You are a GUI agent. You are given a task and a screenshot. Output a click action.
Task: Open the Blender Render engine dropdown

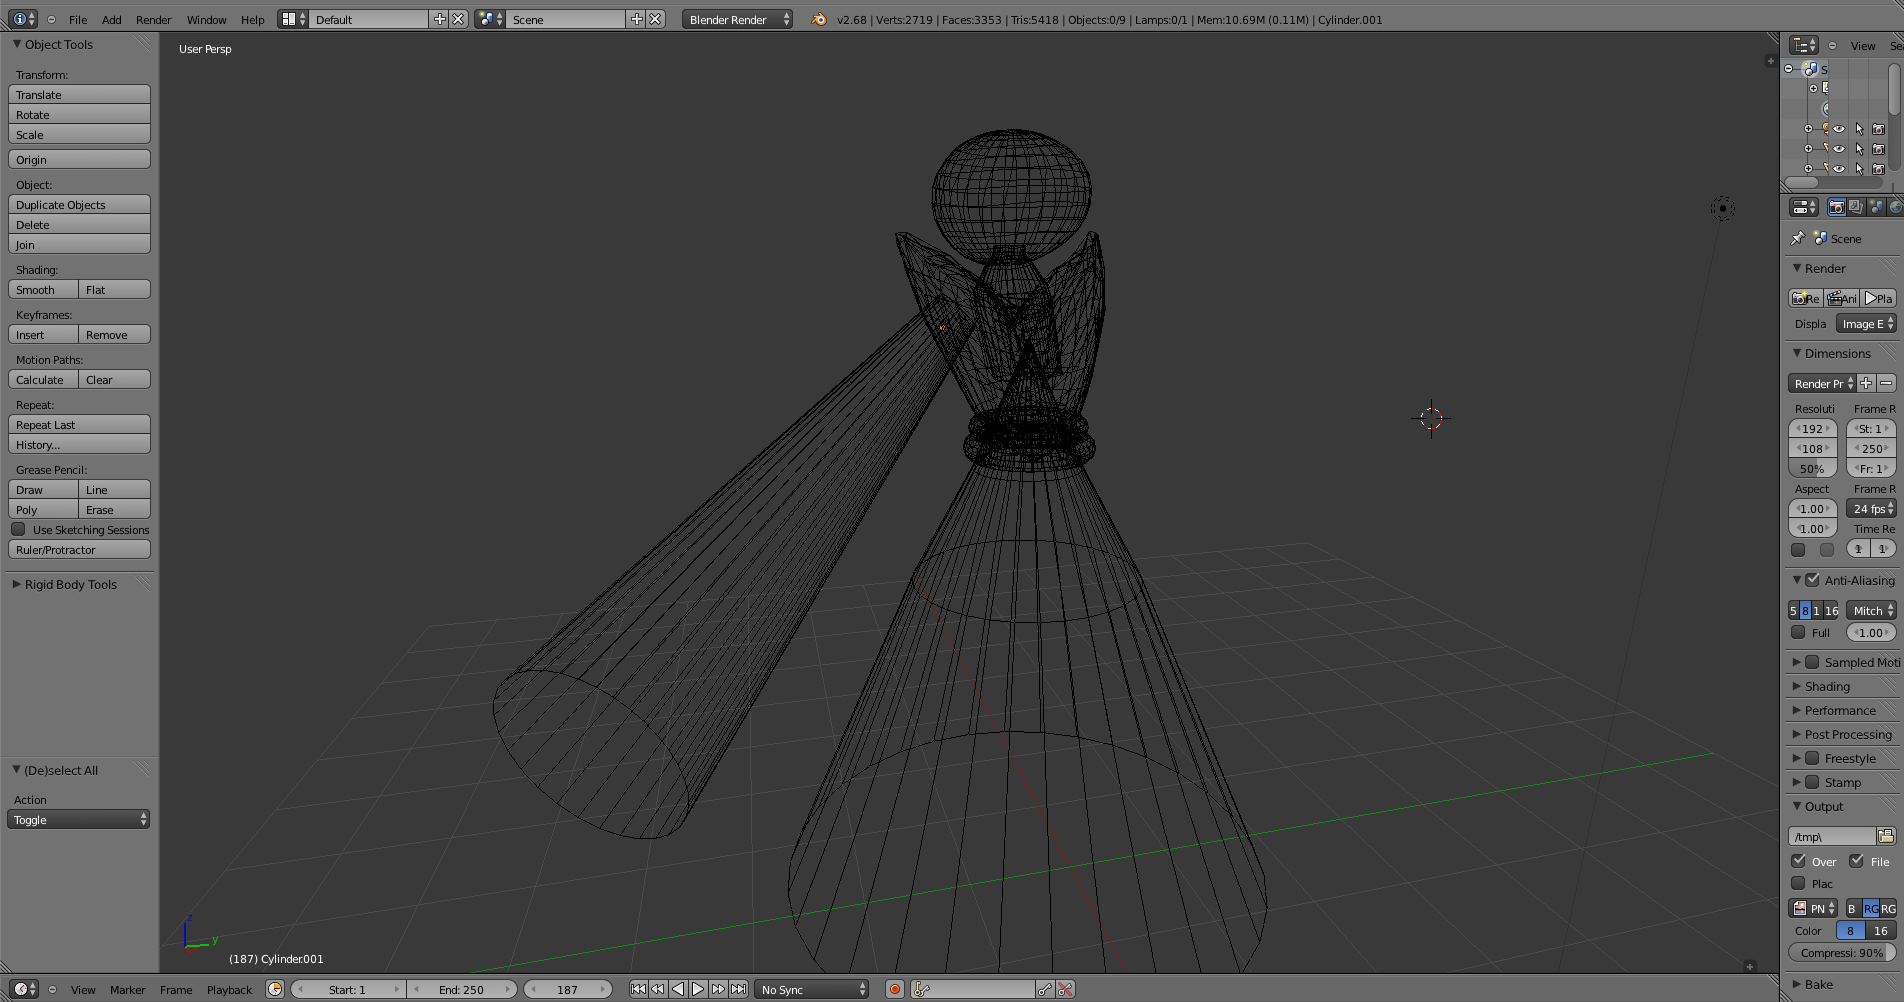[x=737, y=19]
